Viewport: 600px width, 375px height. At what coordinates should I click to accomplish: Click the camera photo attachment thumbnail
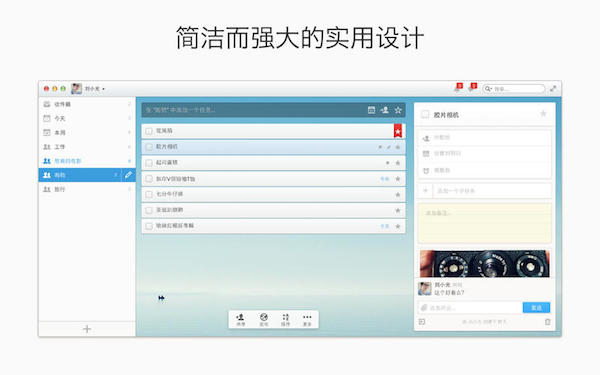click(x=484, y=264)
